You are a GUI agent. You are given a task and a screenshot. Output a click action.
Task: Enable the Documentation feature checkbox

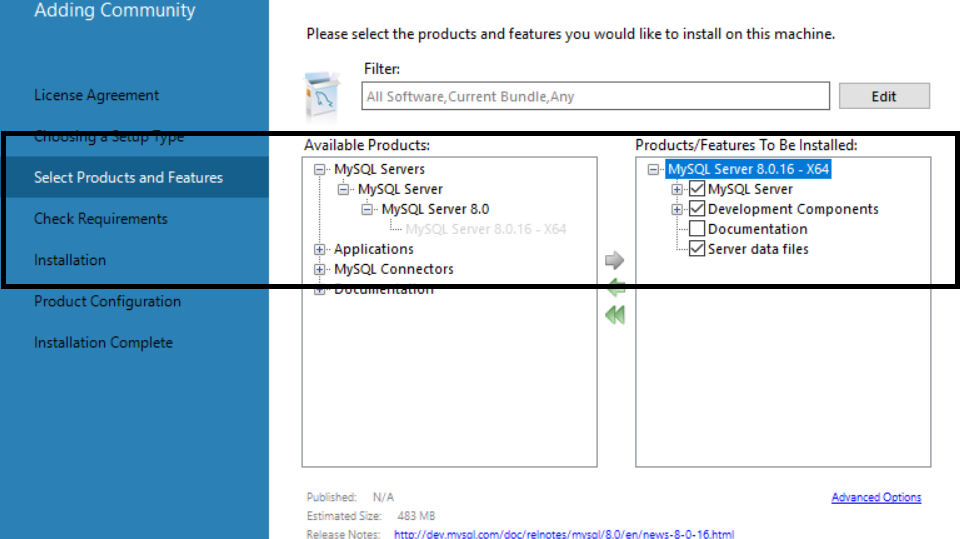point(696,229)
